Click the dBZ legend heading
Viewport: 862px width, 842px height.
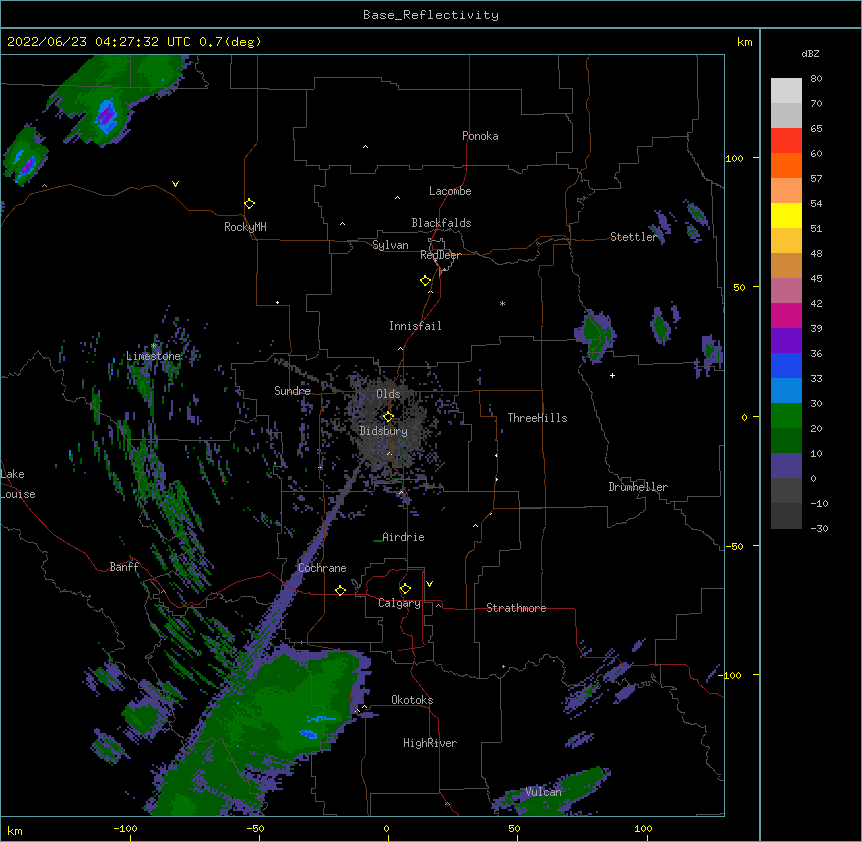pyautogui.click(x=810, y=53)
